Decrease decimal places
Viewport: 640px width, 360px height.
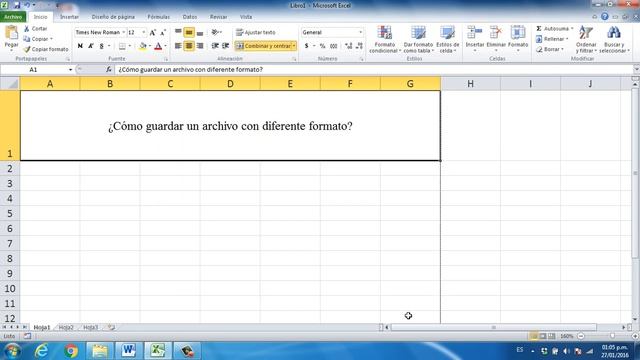pyautogui.click(x=359, y=46)
